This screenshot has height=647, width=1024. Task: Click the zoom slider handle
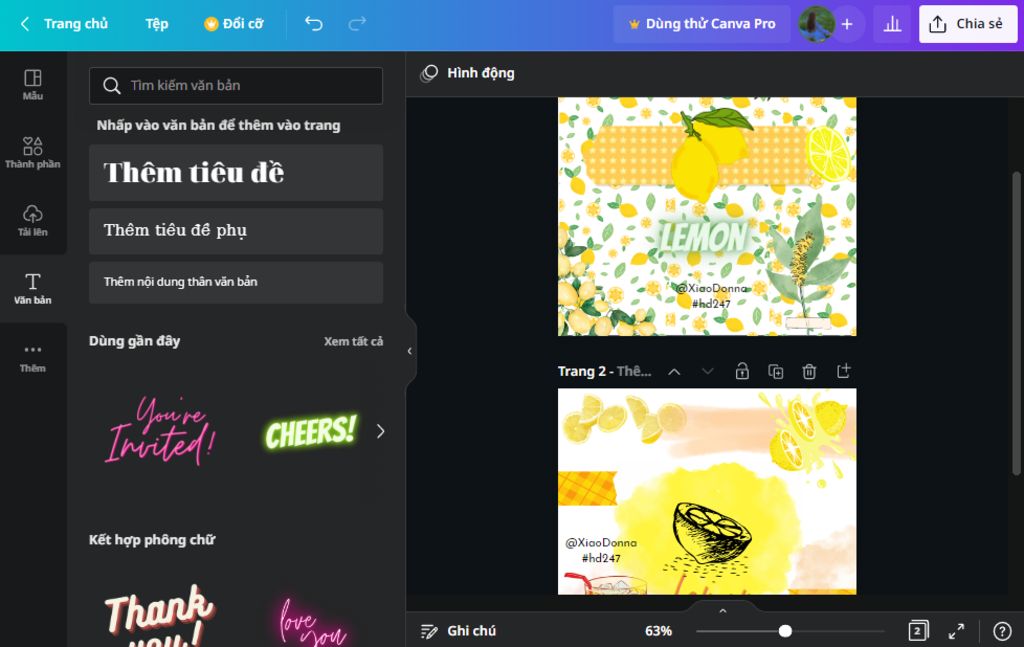click(785, 631)
